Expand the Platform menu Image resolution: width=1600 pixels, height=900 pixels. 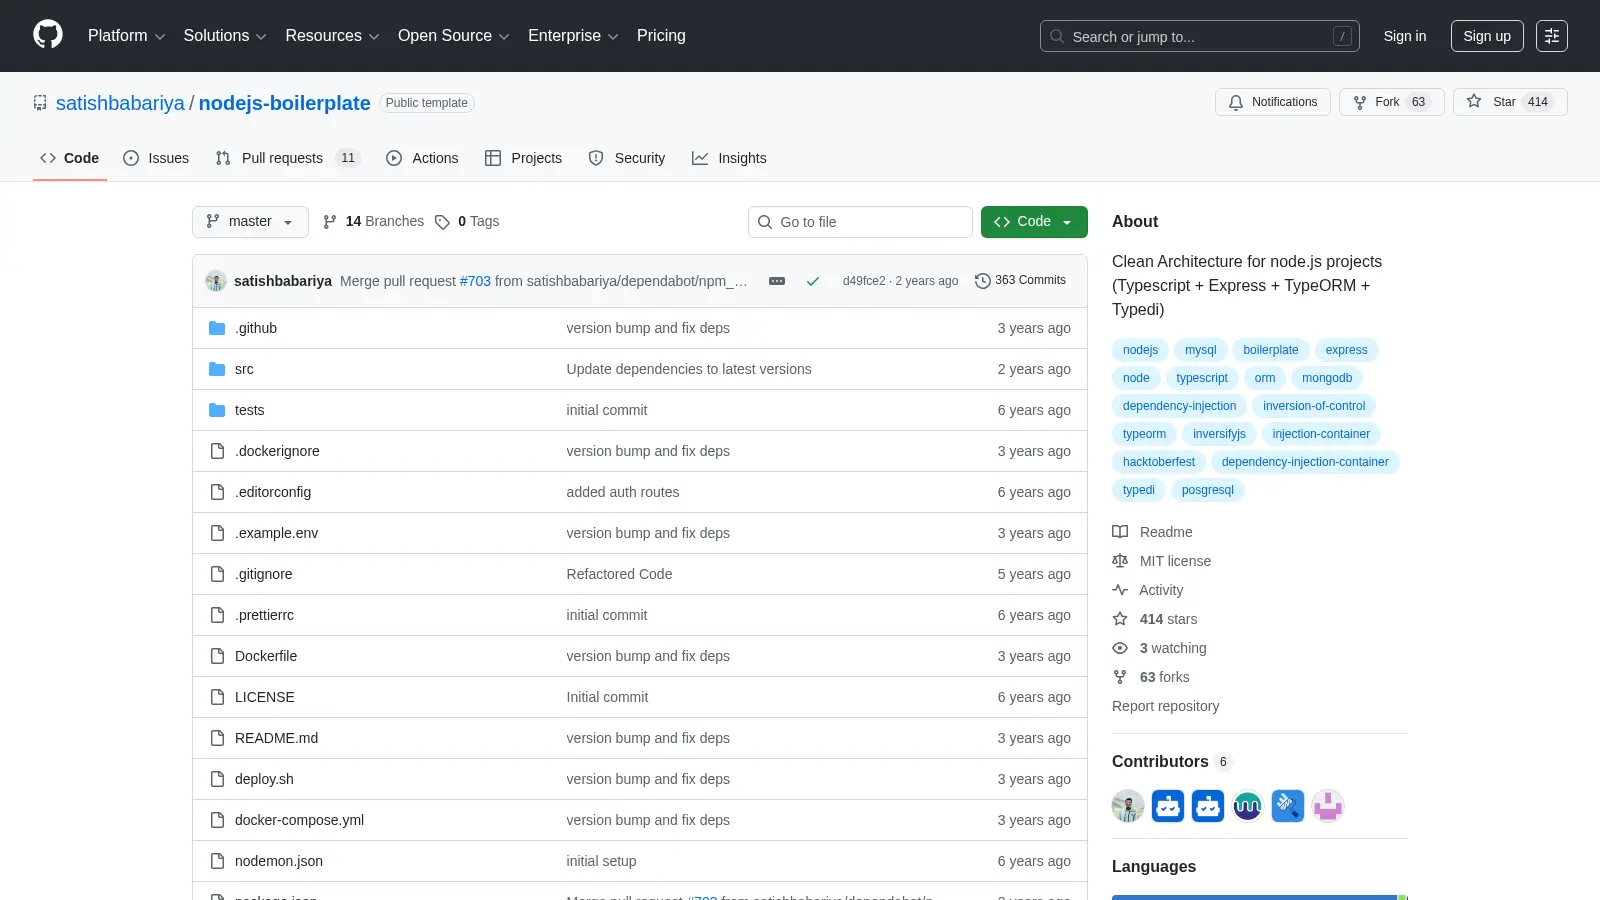pyautogui.click(x=126, y=36)
